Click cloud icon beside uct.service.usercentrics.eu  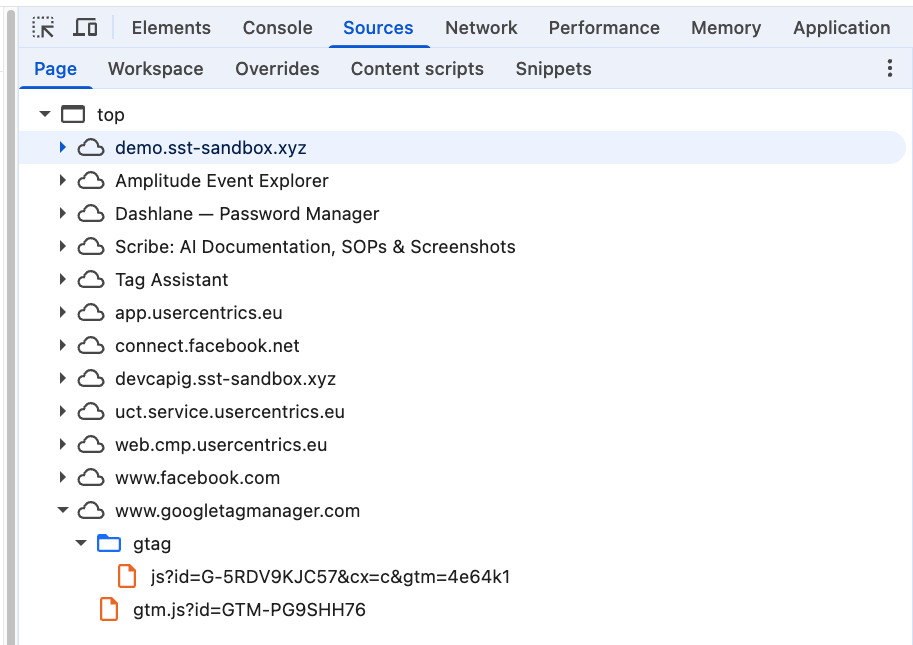(91, 412)
